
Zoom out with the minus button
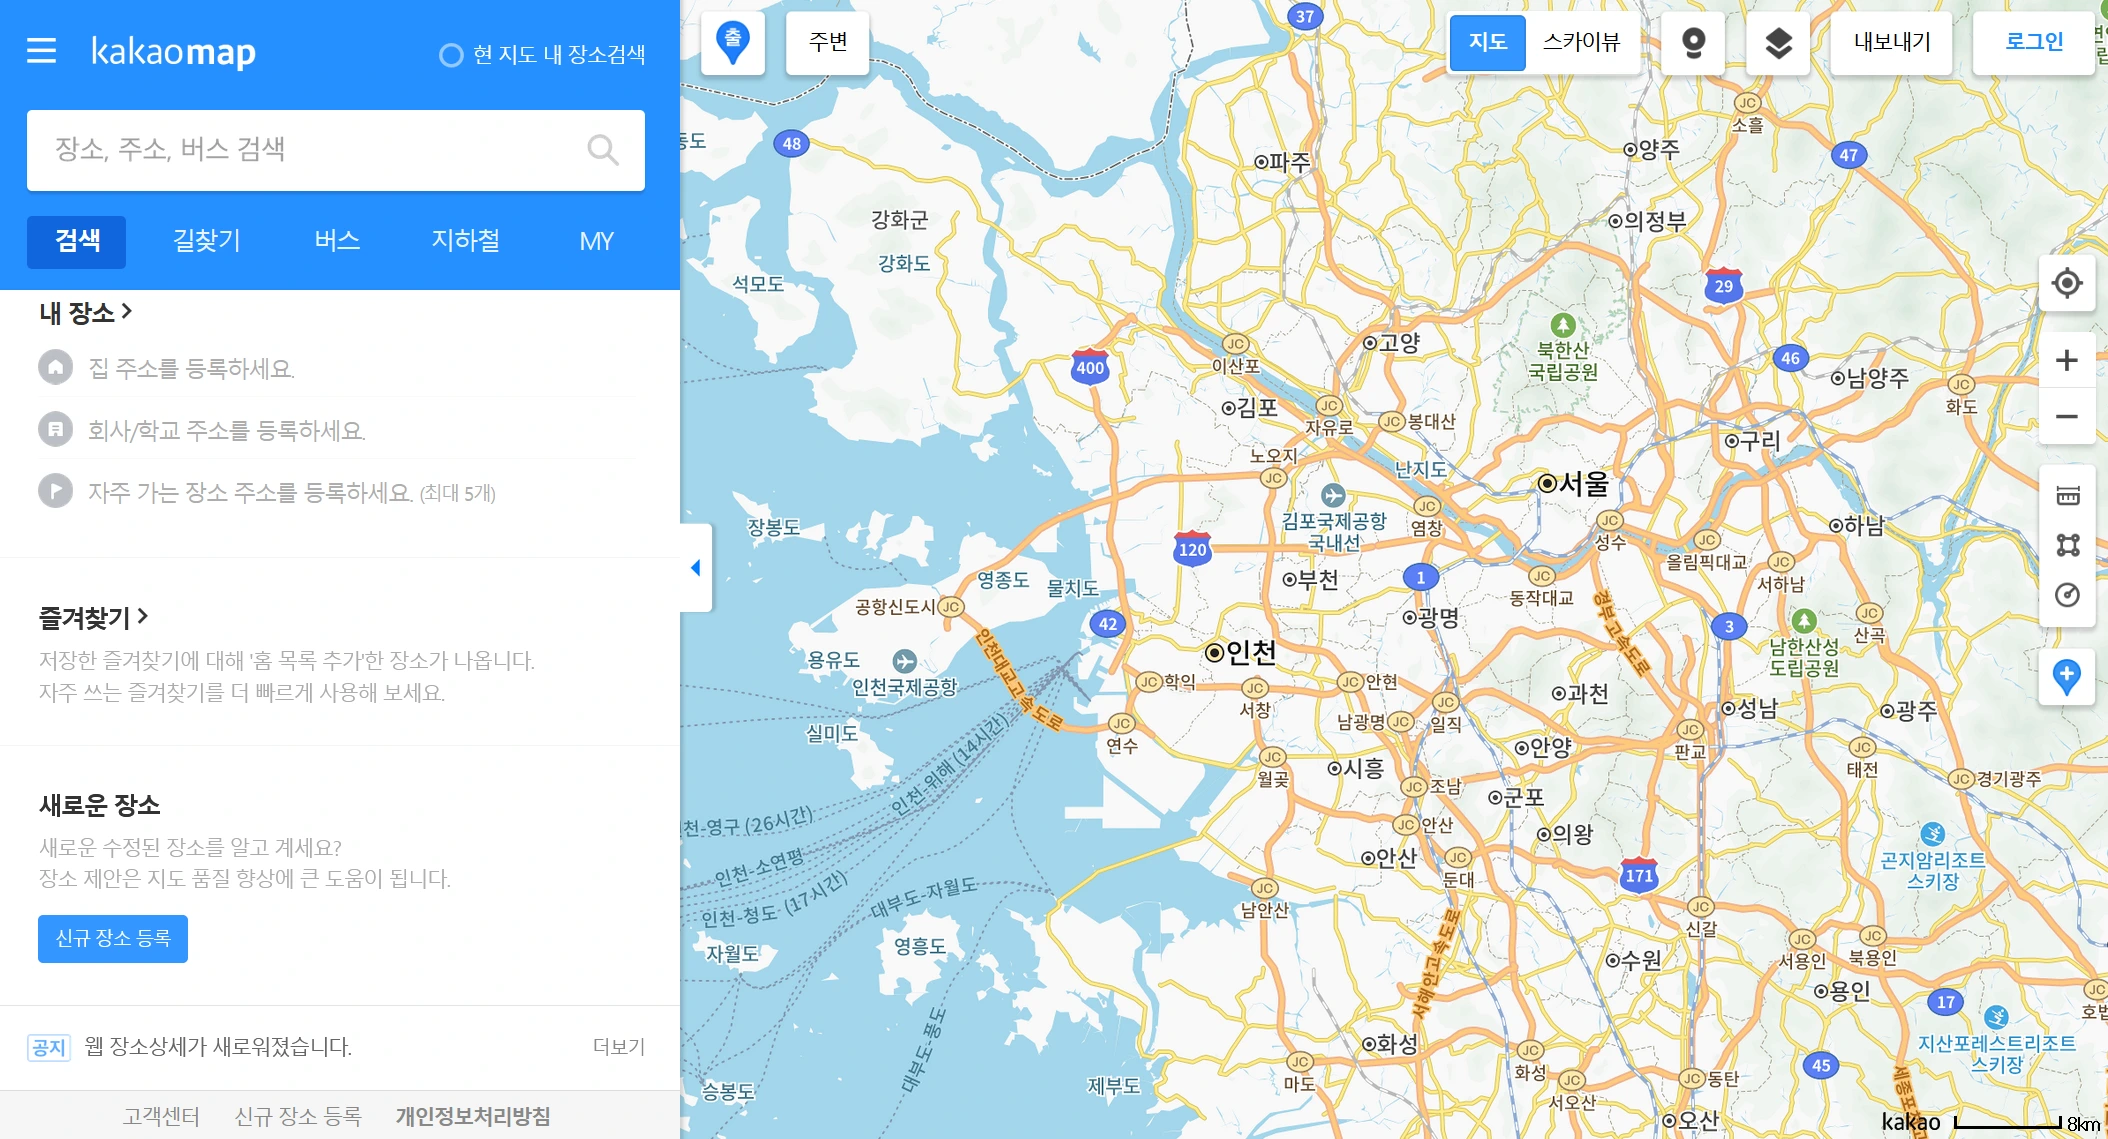coord(2067,417)
